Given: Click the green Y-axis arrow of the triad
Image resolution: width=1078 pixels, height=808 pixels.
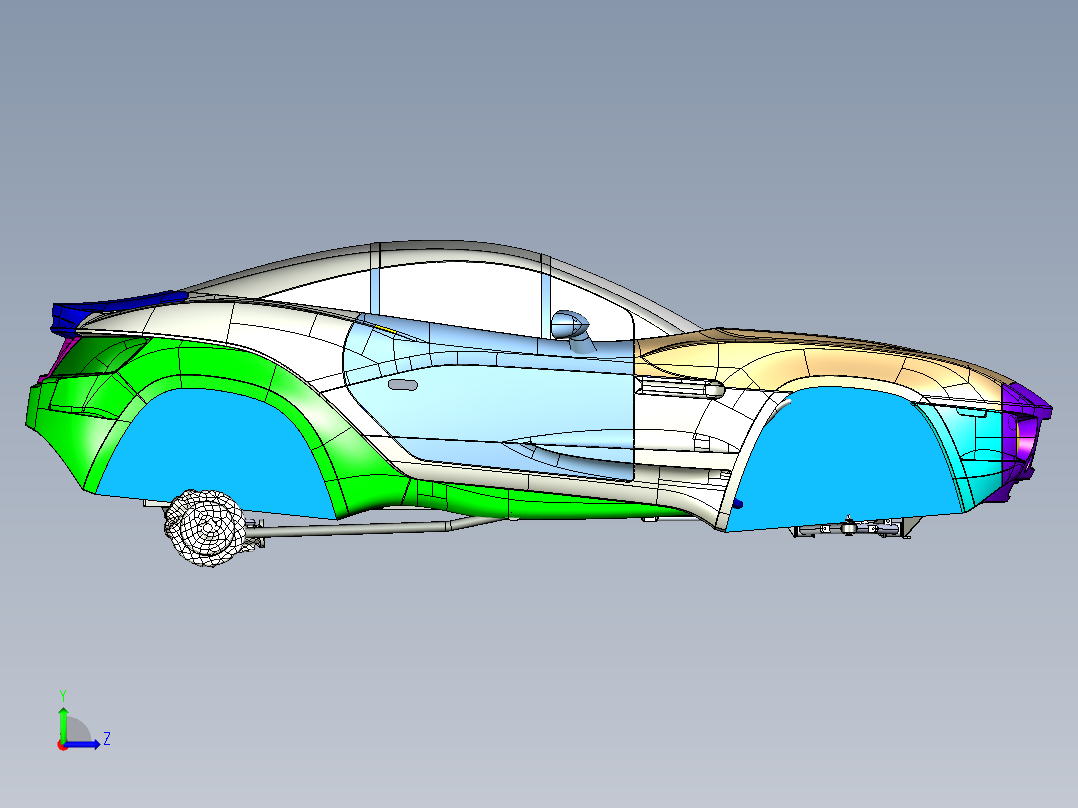Looking at the screenshot, I should 63,724.
